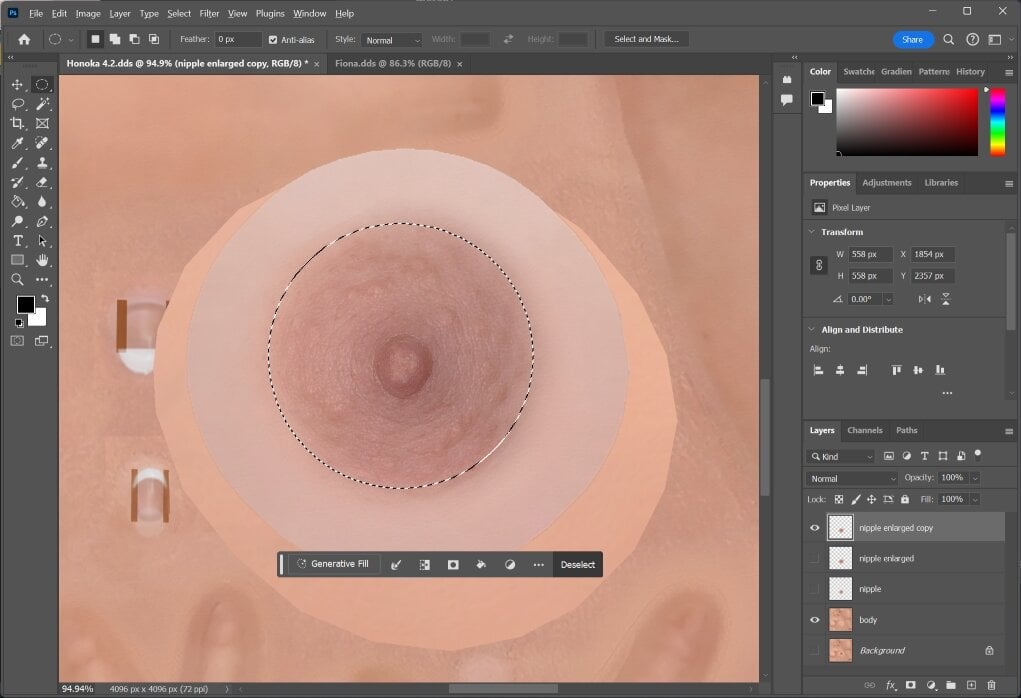The image size is (1021, 698).
Task: Click the Share button
Action: click(912, 40)
